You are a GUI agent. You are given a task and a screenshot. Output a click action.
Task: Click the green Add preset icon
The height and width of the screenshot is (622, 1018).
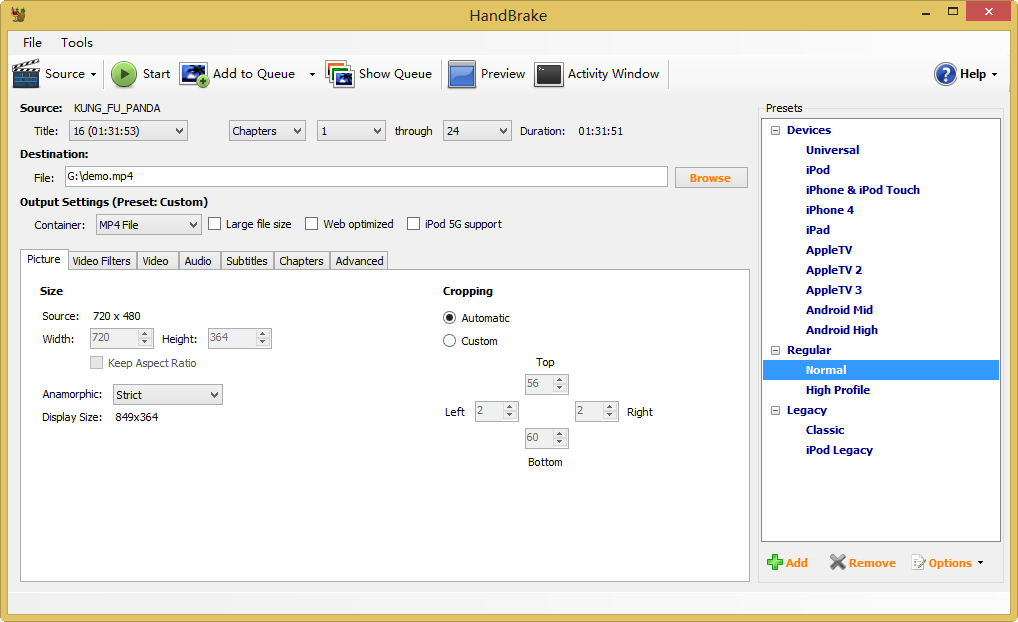[x=775, y=563]
